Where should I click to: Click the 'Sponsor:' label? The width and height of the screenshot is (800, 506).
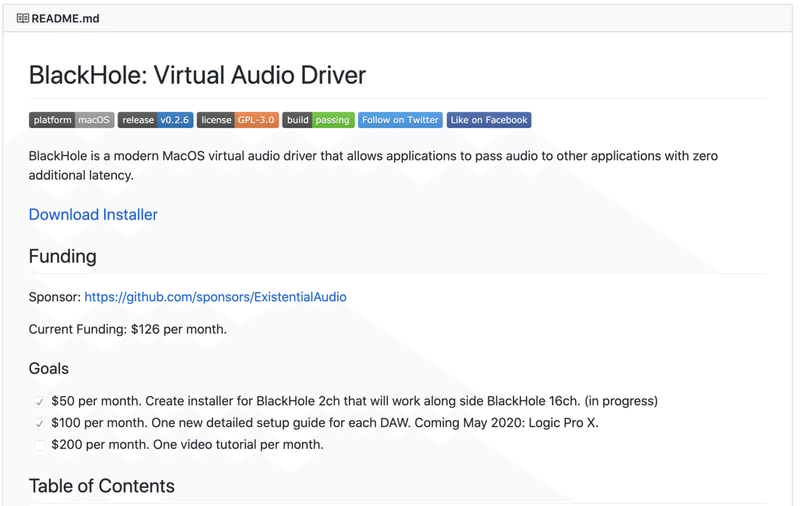tap(55, 297)
